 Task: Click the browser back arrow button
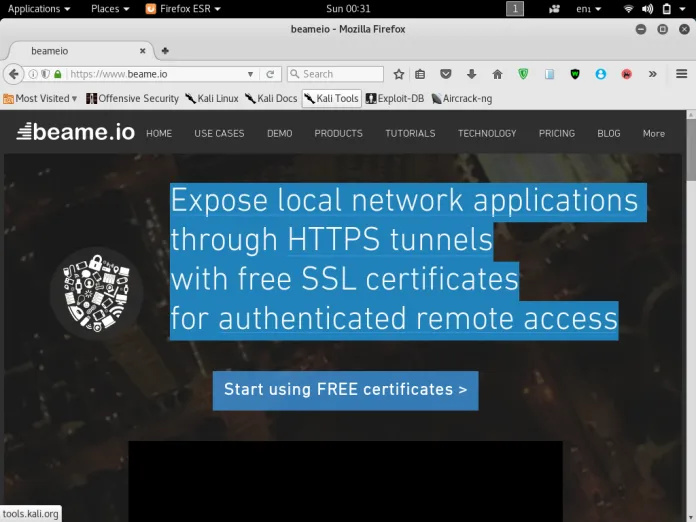(x=14, y=74)
